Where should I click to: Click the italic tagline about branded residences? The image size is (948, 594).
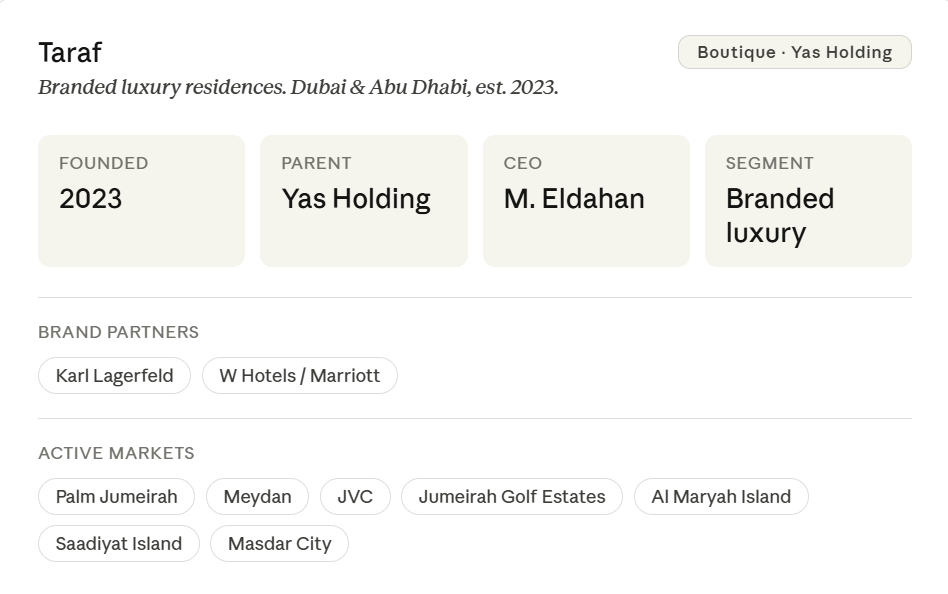[298, 87]
